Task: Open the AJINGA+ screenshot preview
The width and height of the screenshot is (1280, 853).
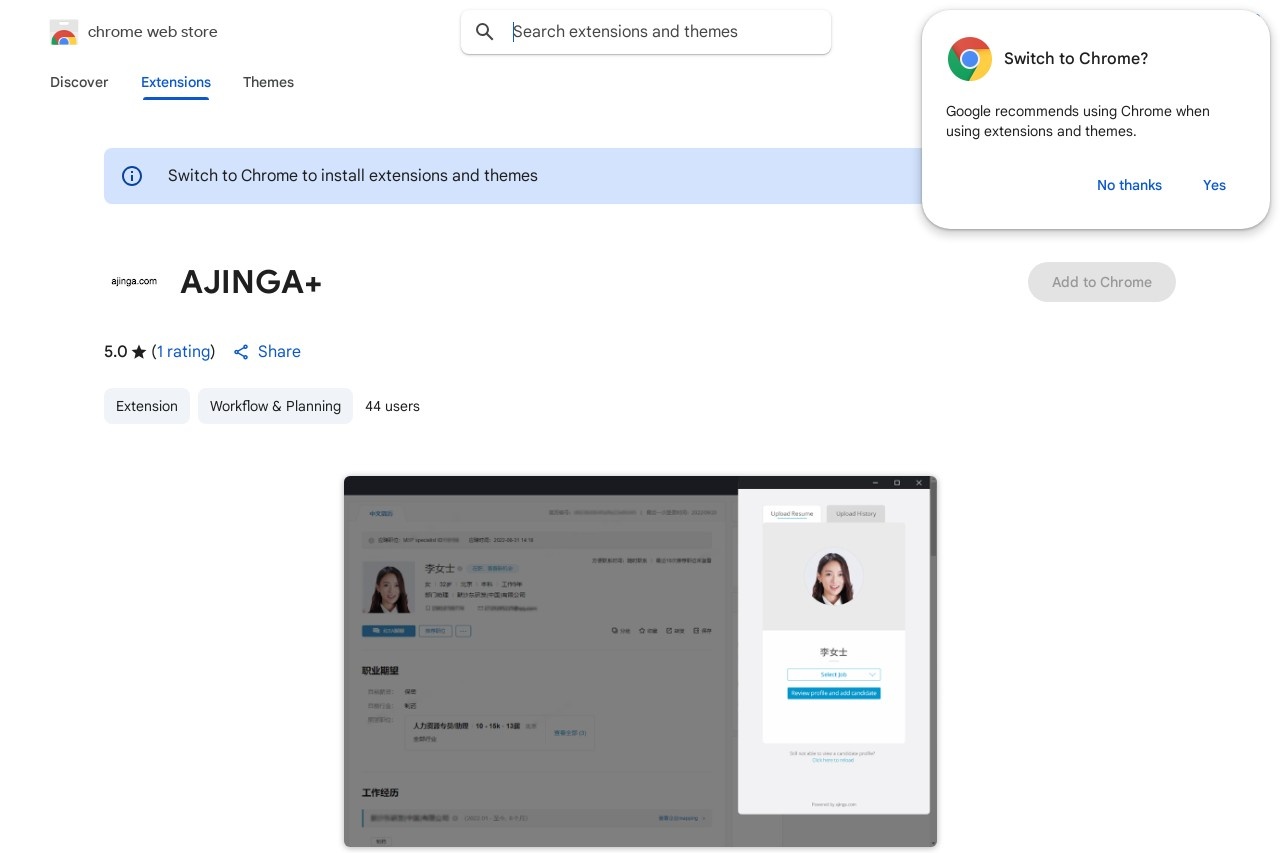Action: pos(640,661)
